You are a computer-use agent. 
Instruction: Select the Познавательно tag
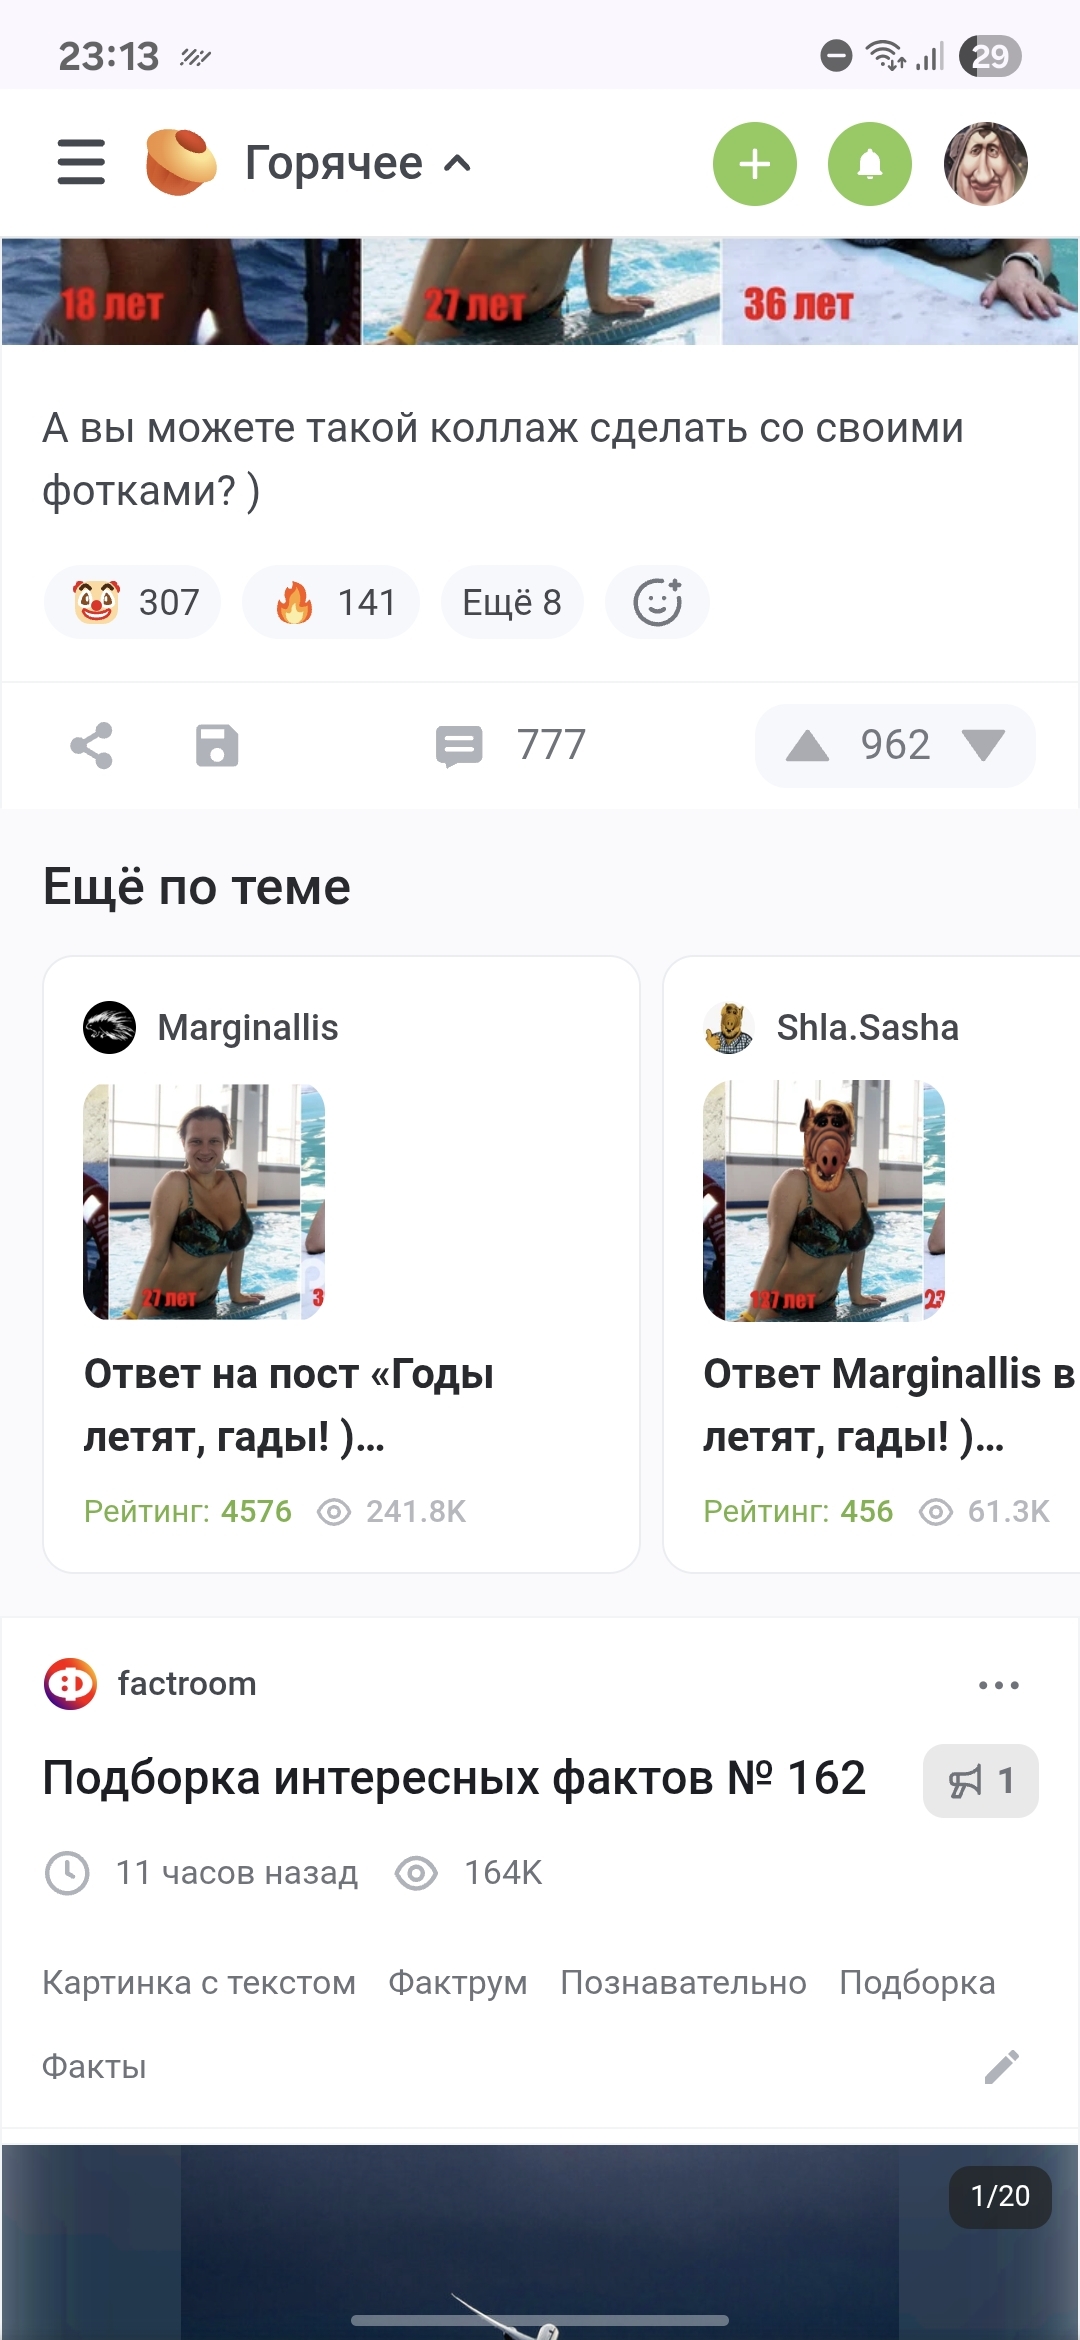[x=683, y=1982]
